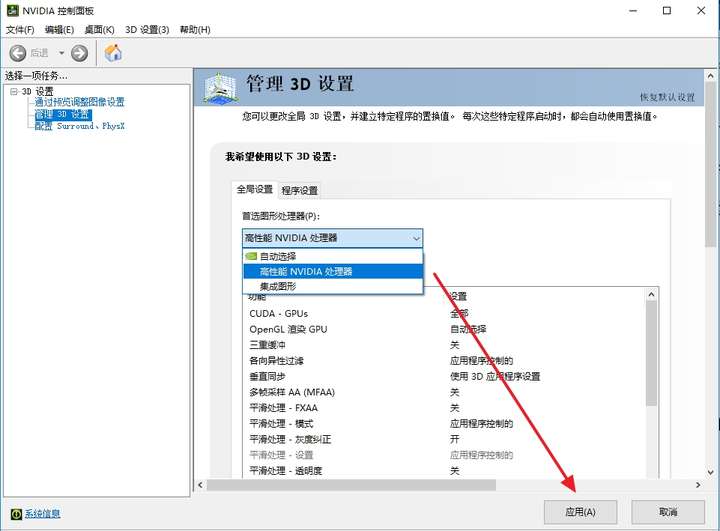The height and width of the screenshot is (531, 720).
Task: Select the 多帧采样 AA (MFAA) row
Action: [444, 392]
